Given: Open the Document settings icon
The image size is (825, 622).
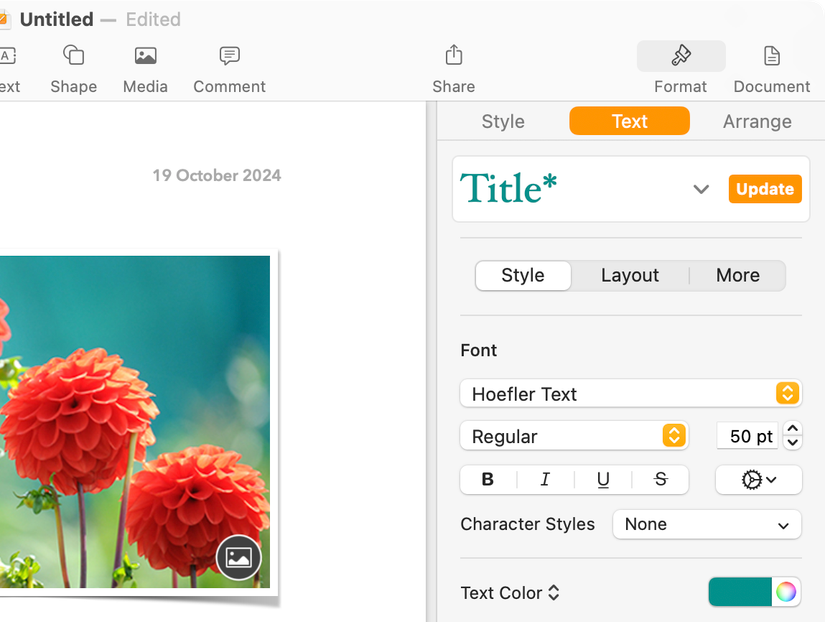Looking at the screenshot, I should pyautogui.click(x=771, y=57).
